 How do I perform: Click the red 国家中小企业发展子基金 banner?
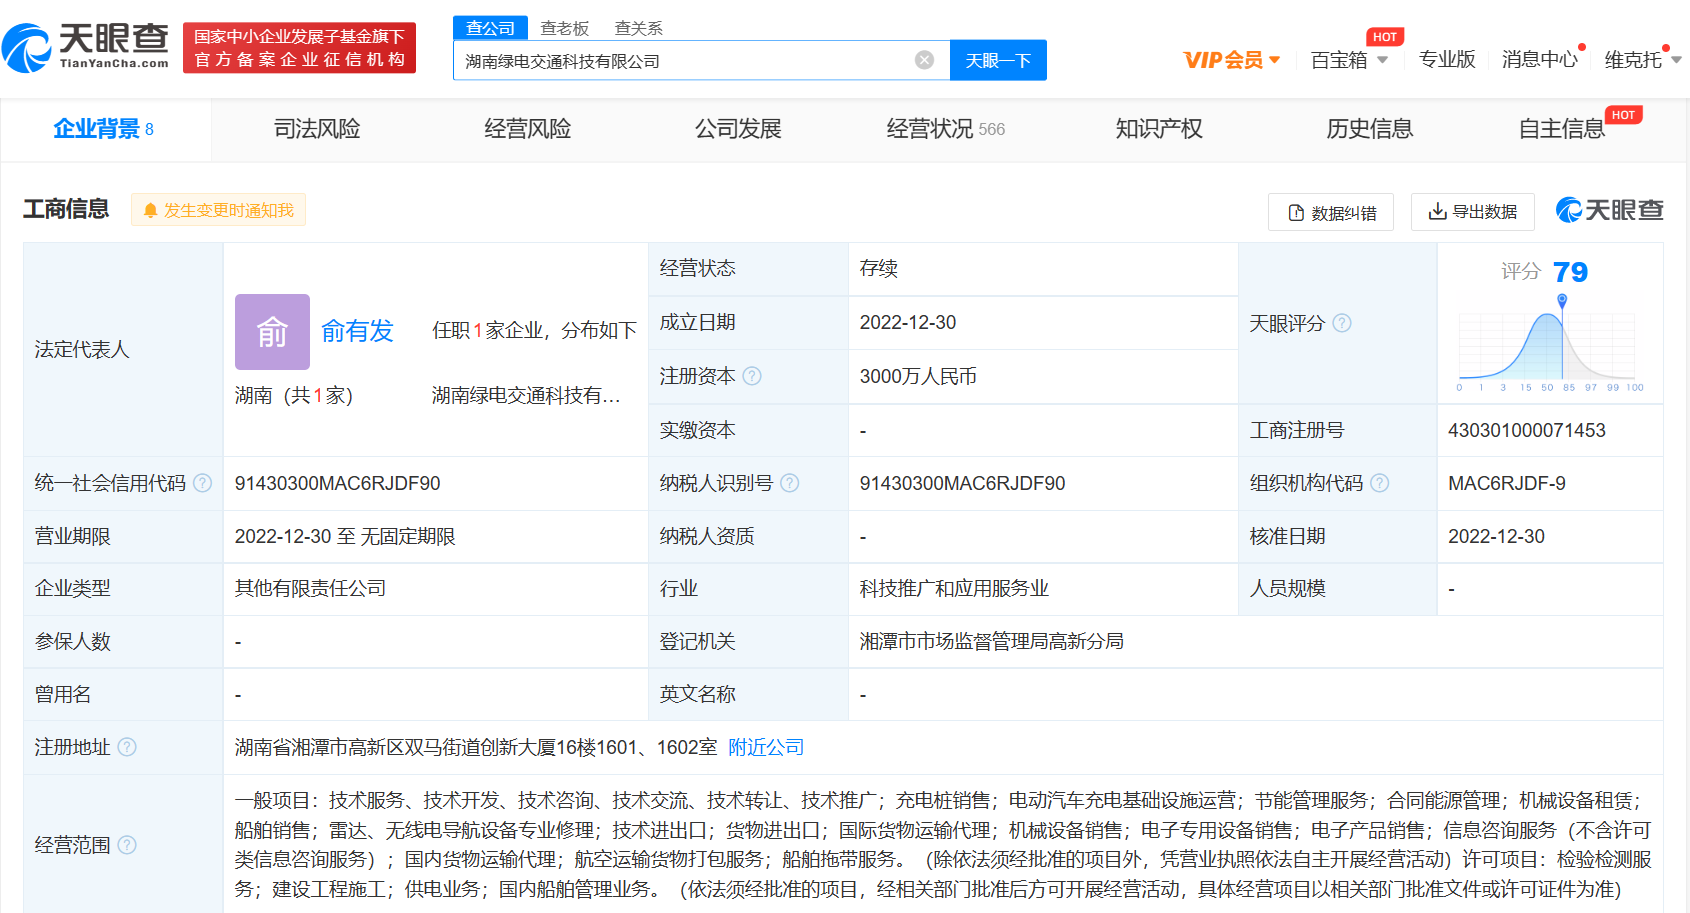(x=299, y=48)
